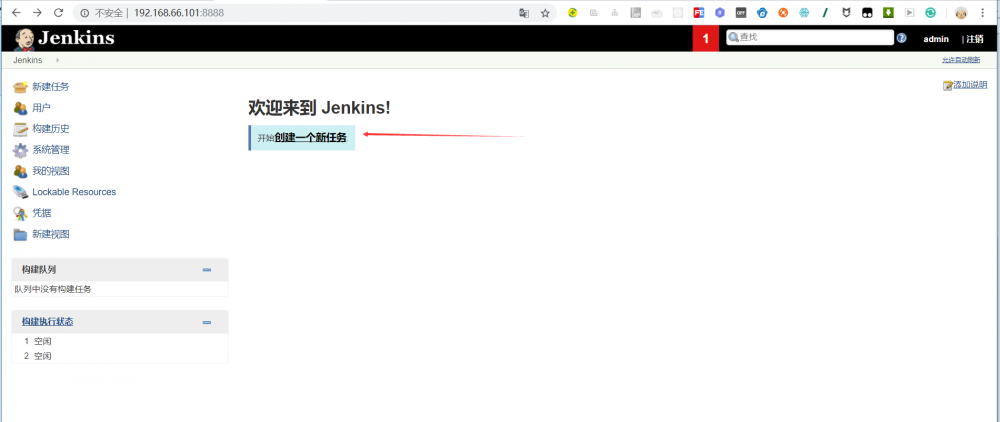Click the admin user link
The width and height of the screenshot is (1000, 422).
(x=936, y=39)
